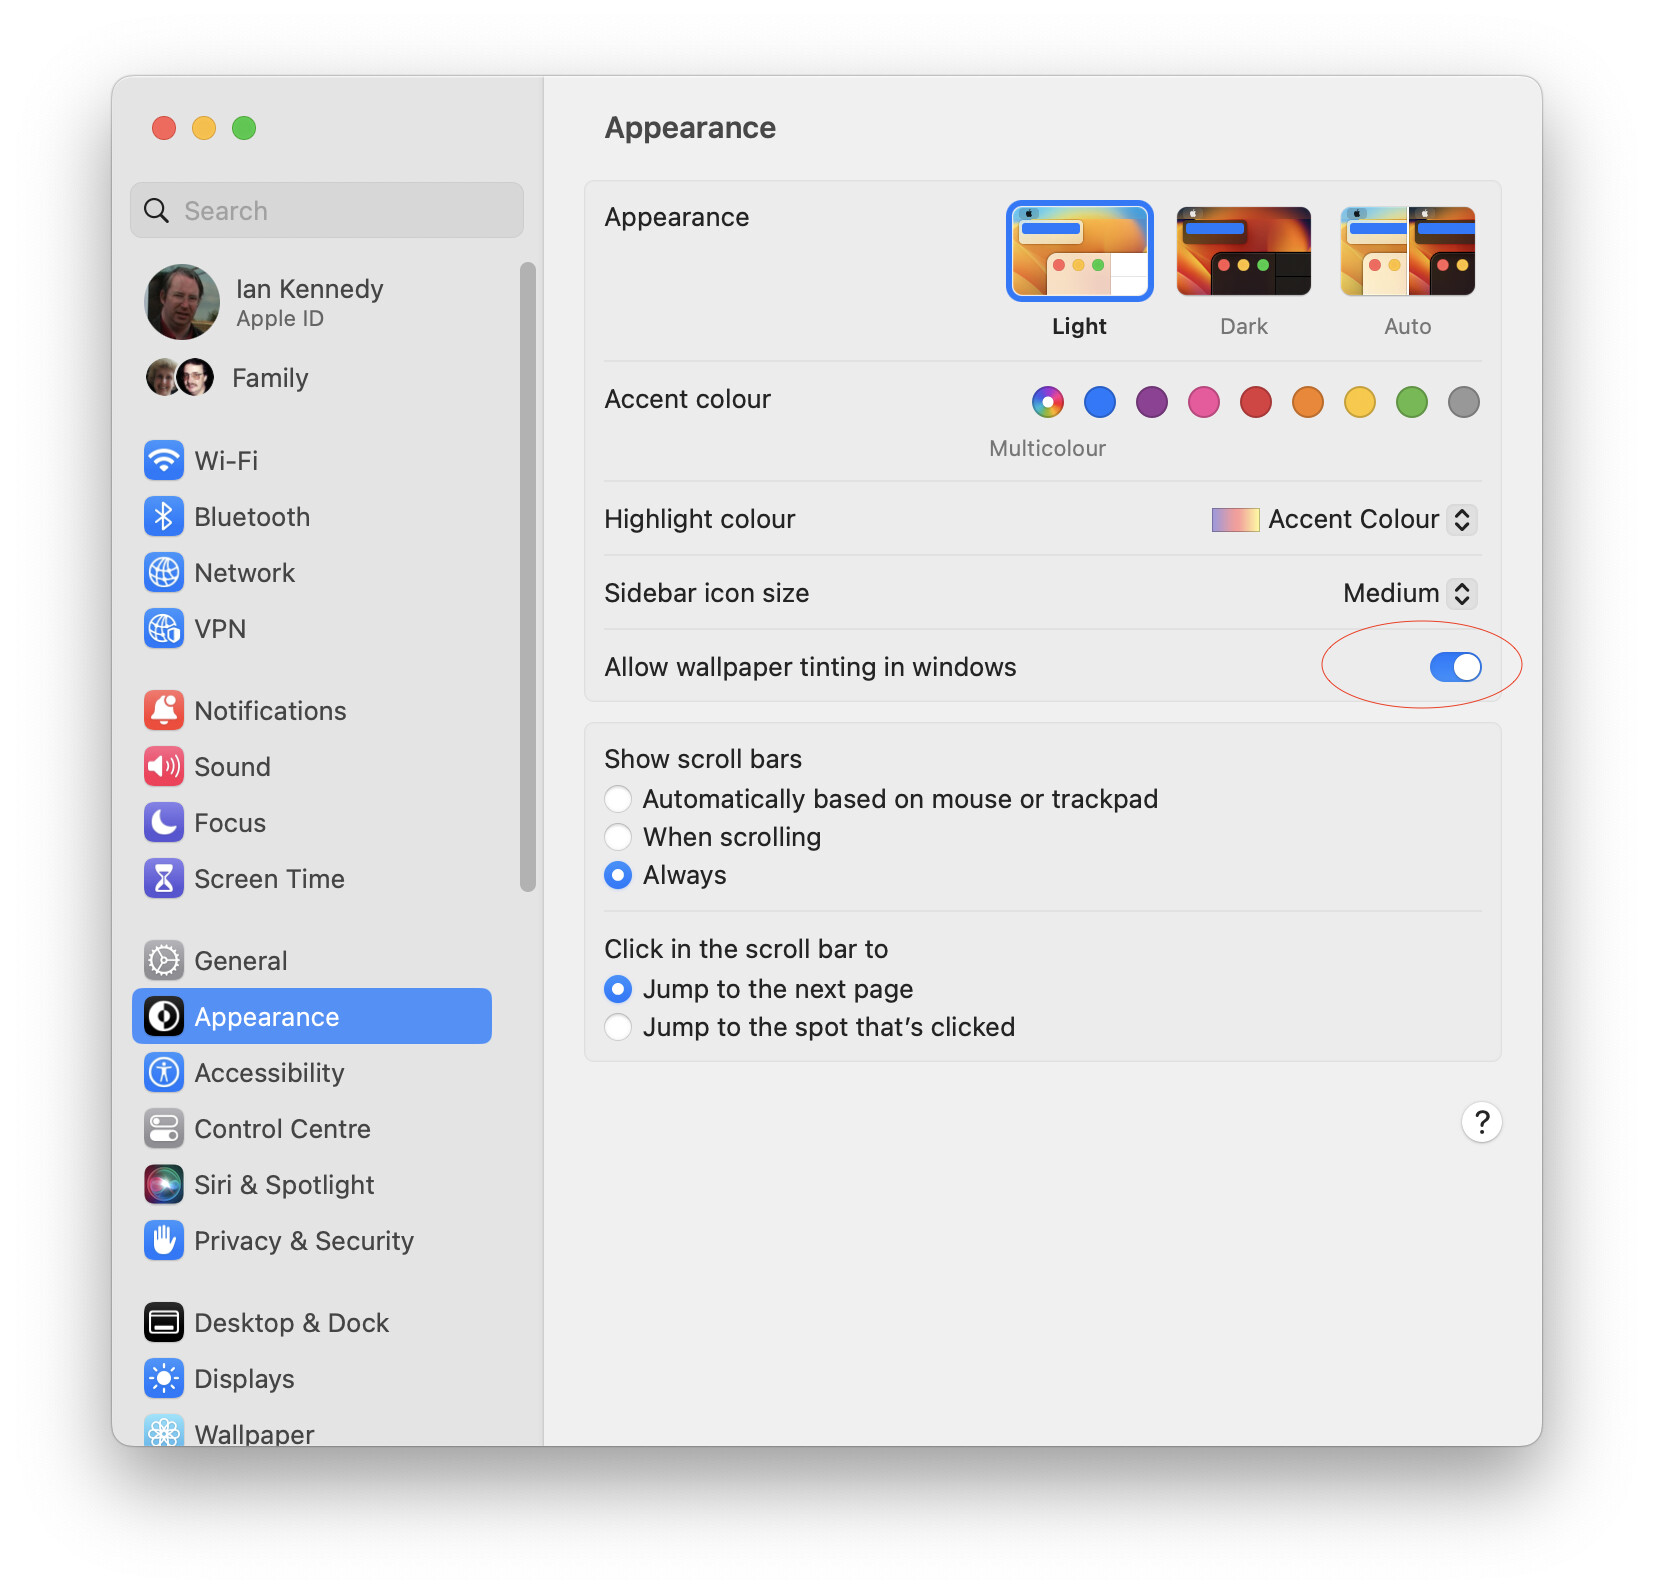Open Bluetooth settings
This screenshot has width=1654, height=1594.
coord(251,516)
